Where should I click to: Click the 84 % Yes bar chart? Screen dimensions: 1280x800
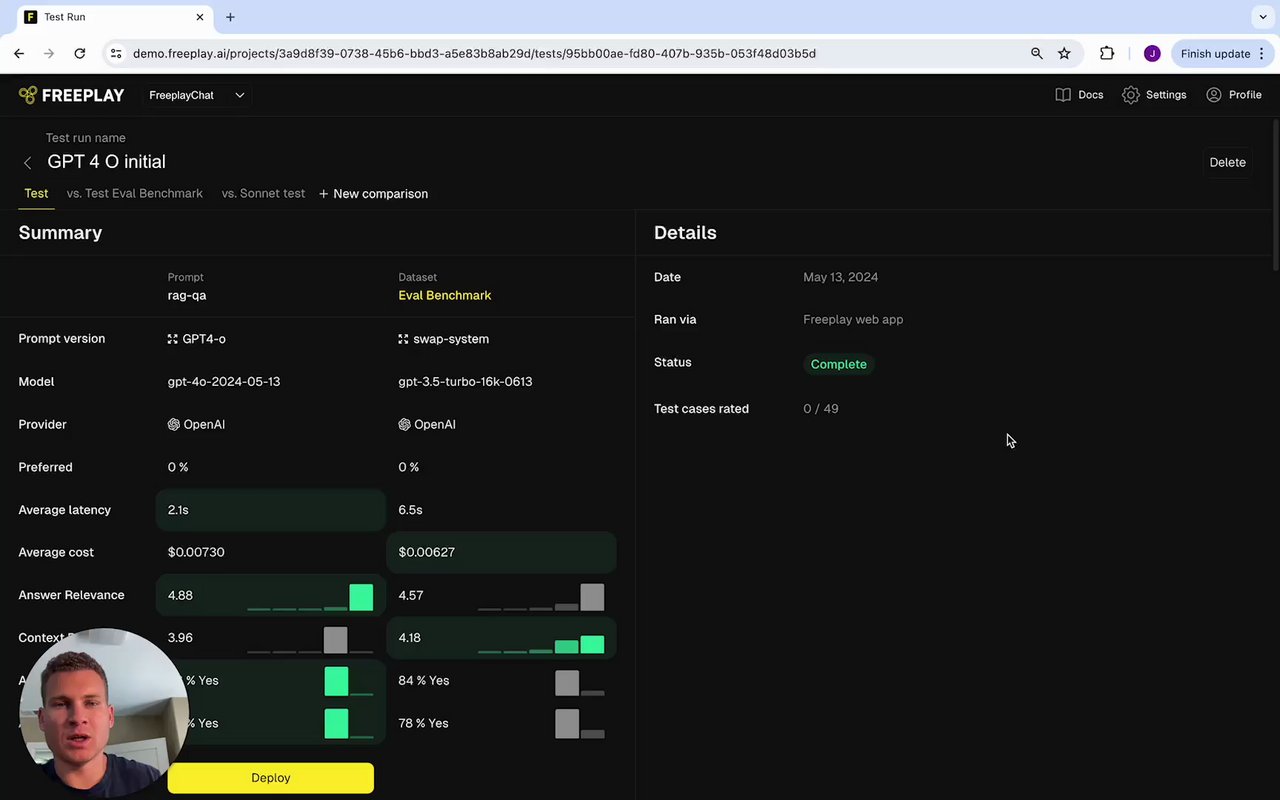[x=580, y=682]
